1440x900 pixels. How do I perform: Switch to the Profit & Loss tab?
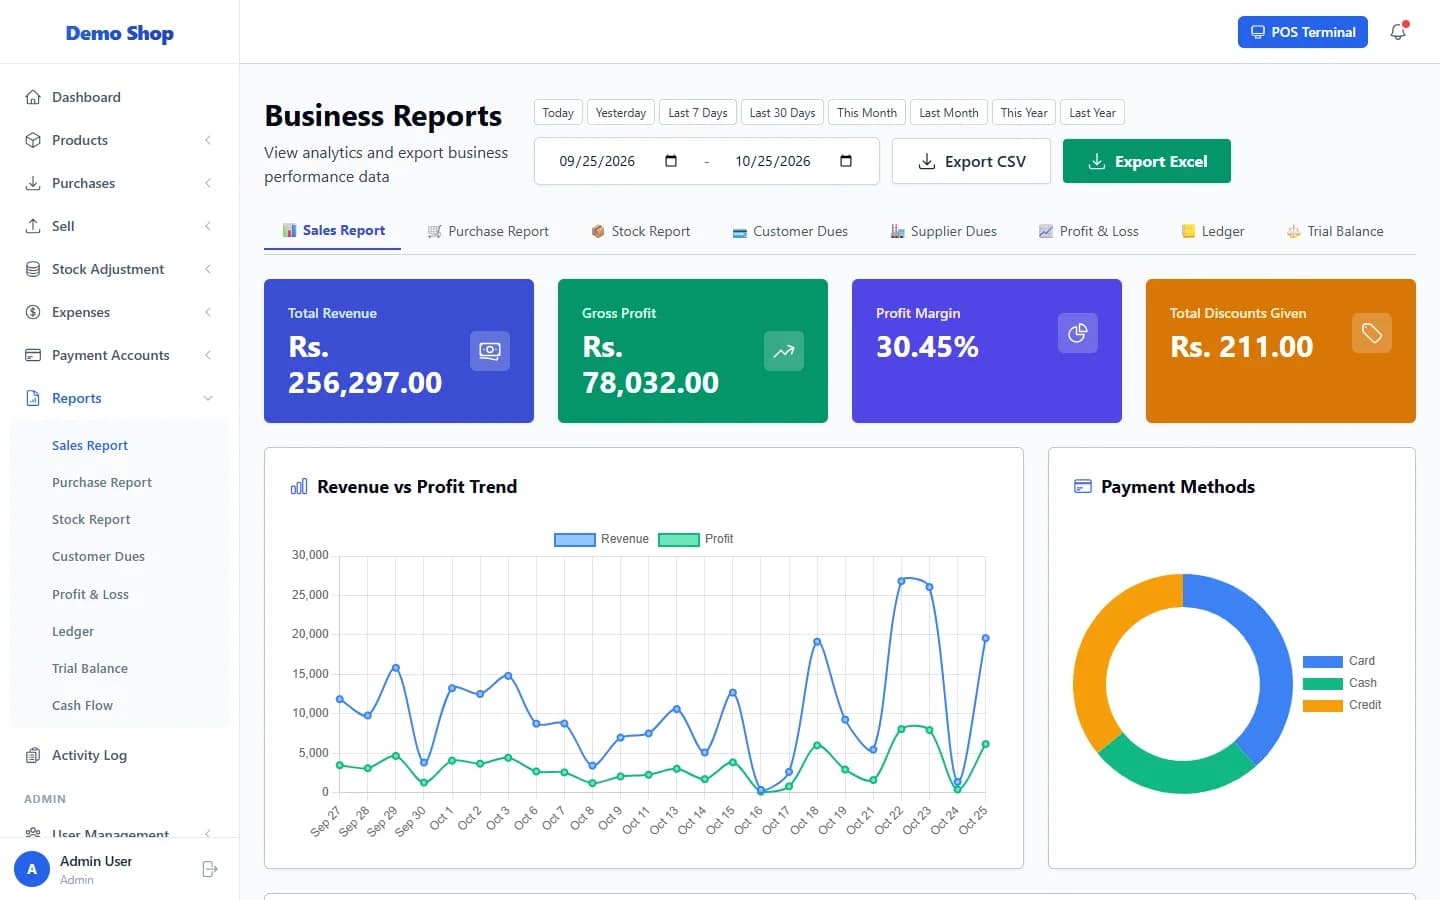click(x=1089, y=231)
